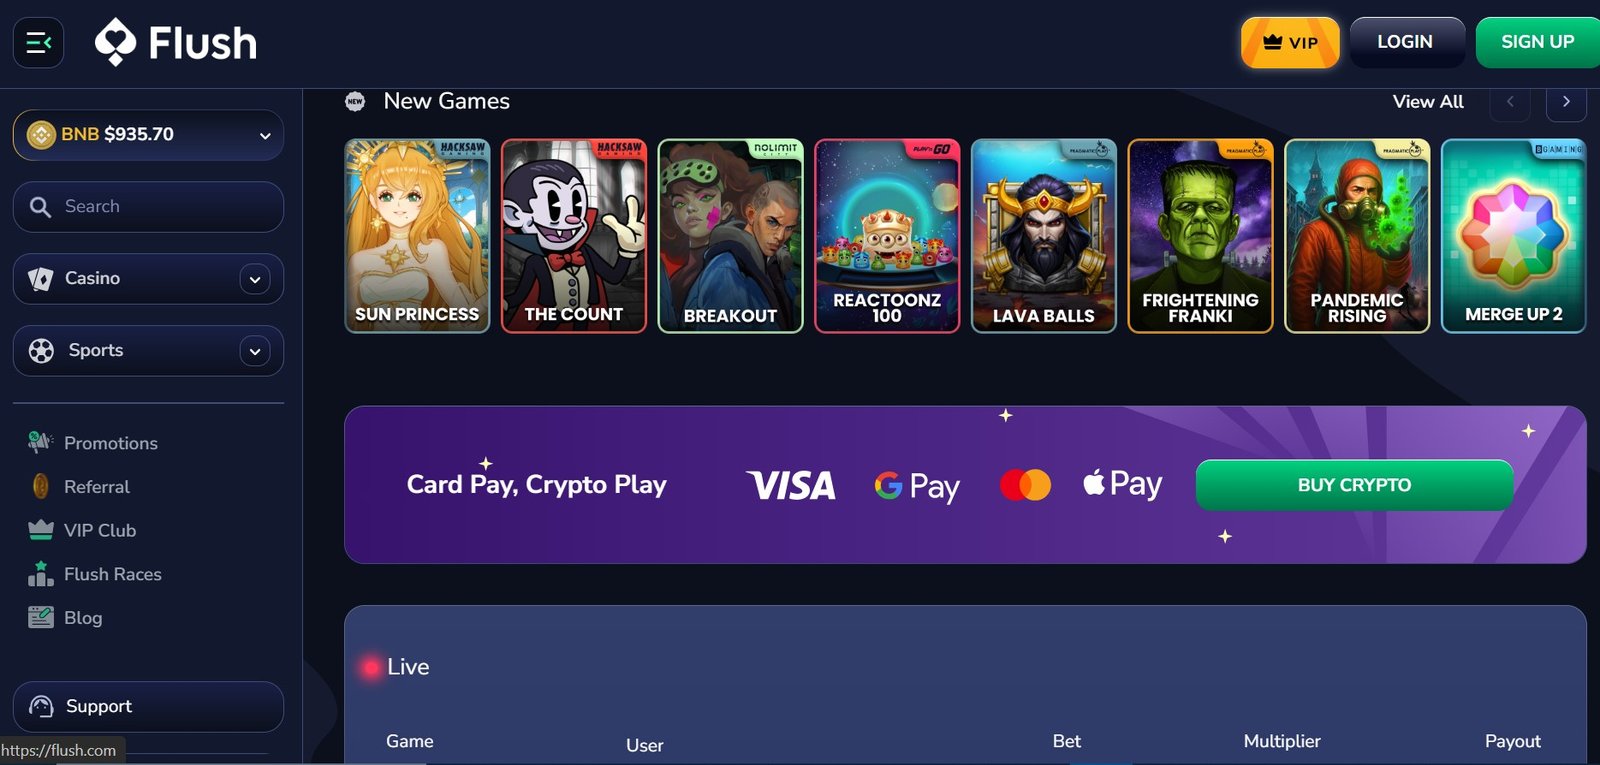Click the BUY CRYPTO button
This screenshot has width=1600, height=765.
point(1354,485)
